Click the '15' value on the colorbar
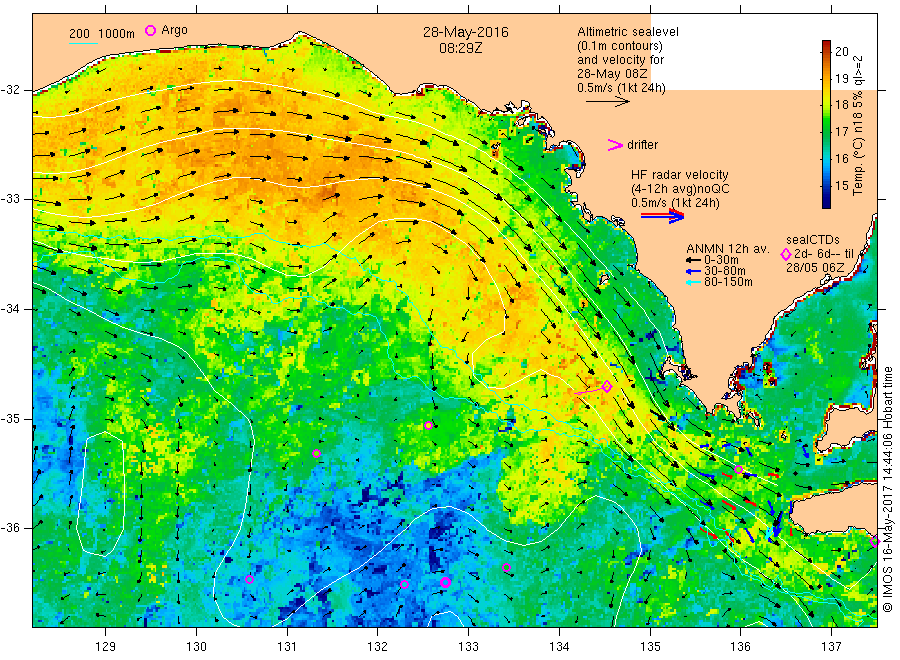 pos(841,185)
